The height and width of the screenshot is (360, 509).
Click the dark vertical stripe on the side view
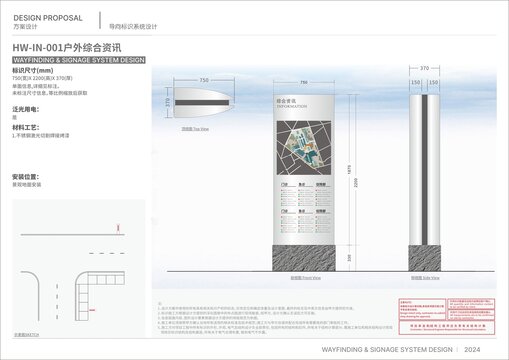(x=425, y=170)
